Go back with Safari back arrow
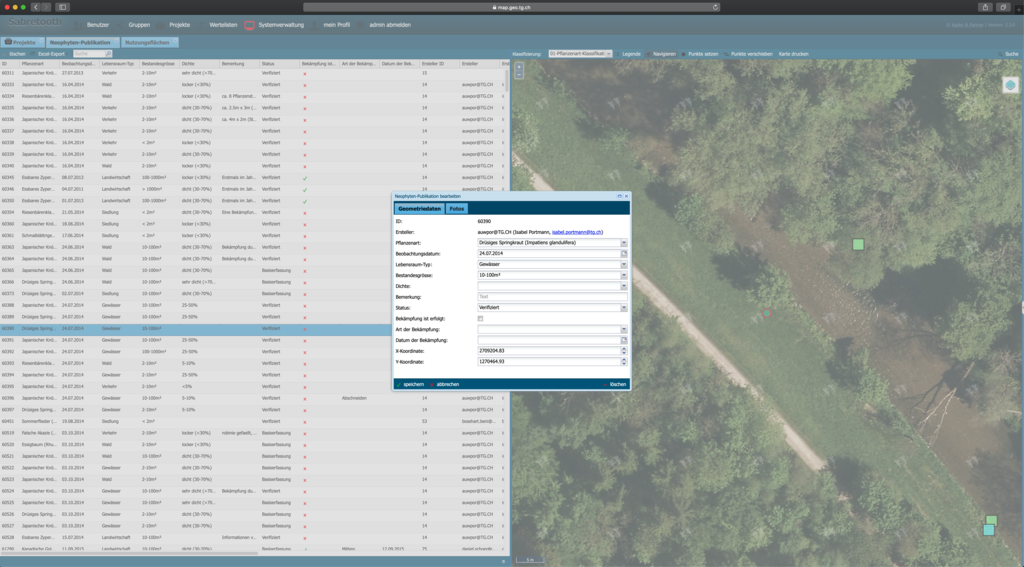Viewport: 1024px width, 567px height. click(35, 7)
